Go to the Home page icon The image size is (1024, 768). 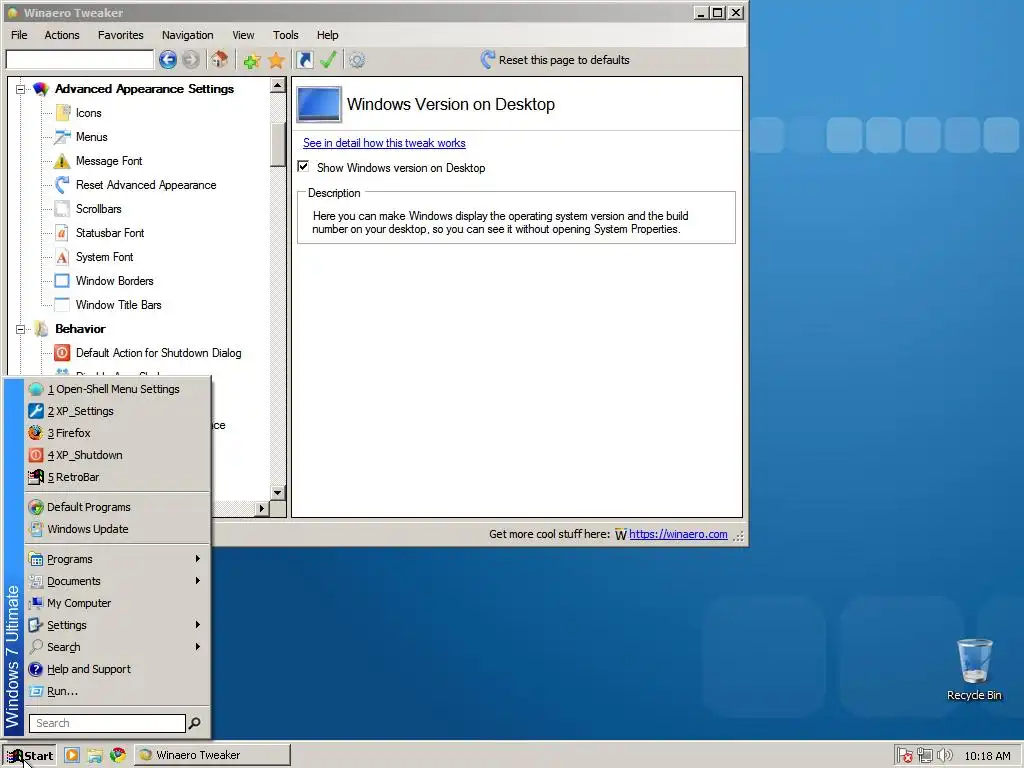pos(219,60)
